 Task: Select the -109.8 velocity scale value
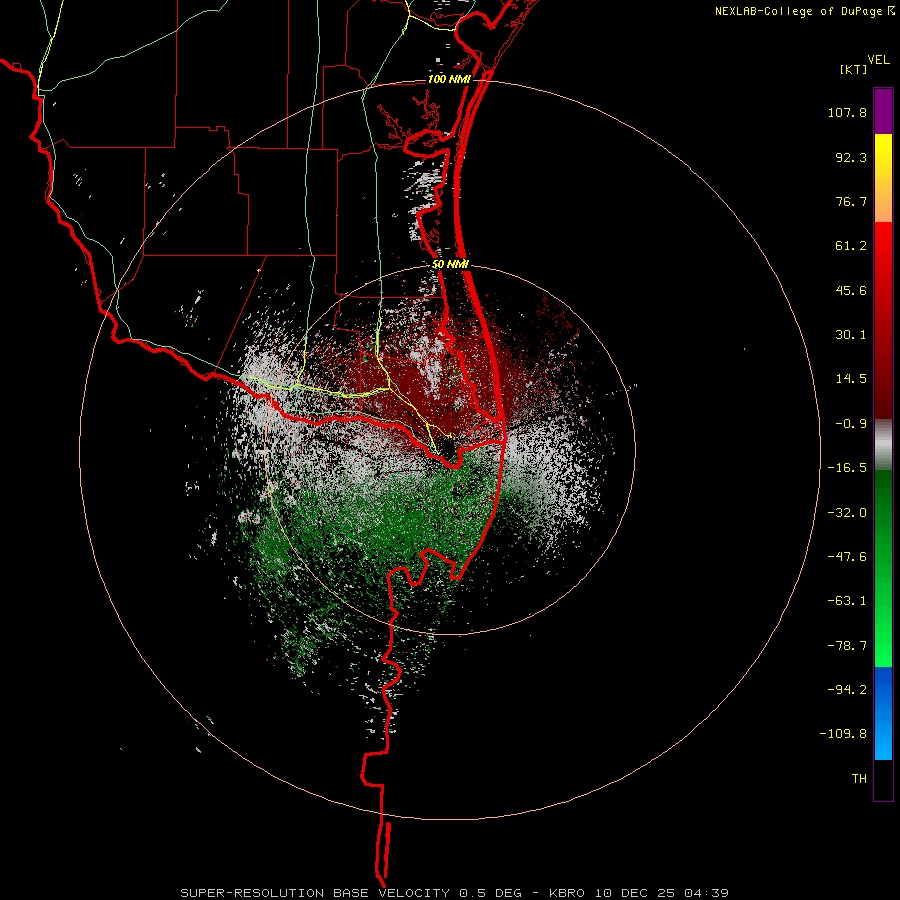(843, 734)
